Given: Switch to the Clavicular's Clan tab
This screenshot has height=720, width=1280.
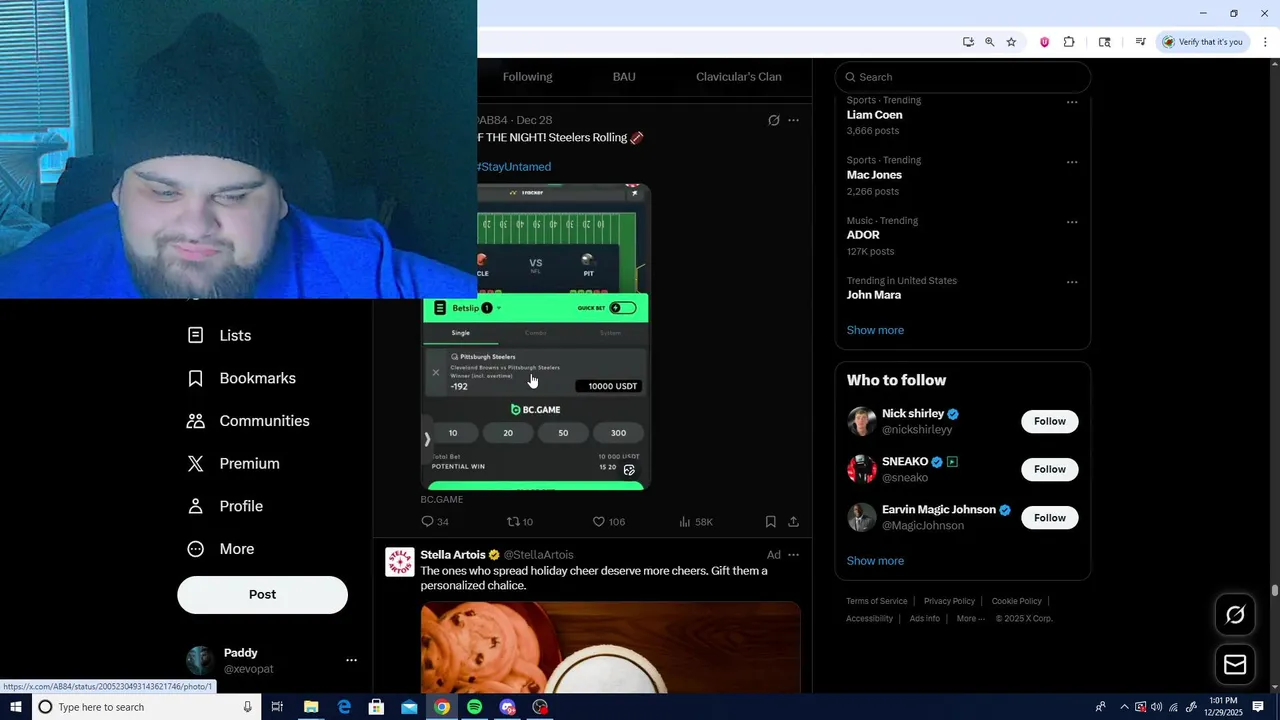Looking at the screenshot, I should click(739, 77).
